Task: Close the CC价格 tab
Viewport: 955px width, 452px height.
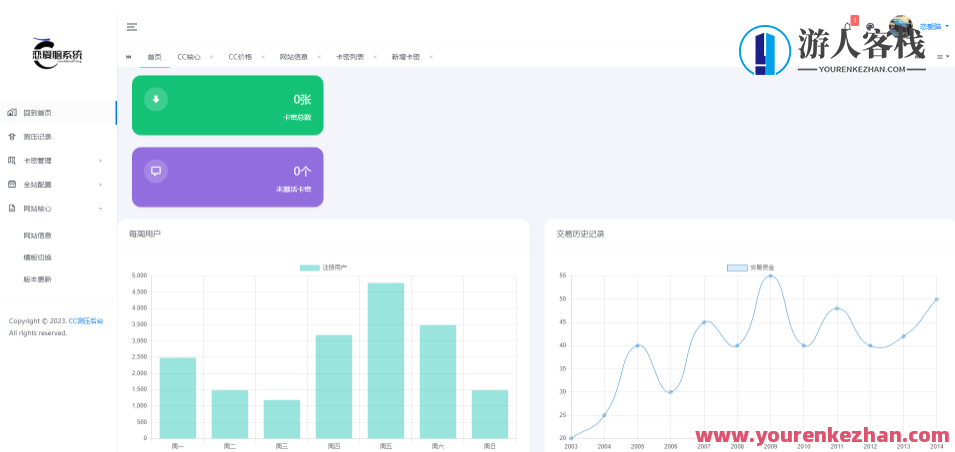Action: pos(263,57)
